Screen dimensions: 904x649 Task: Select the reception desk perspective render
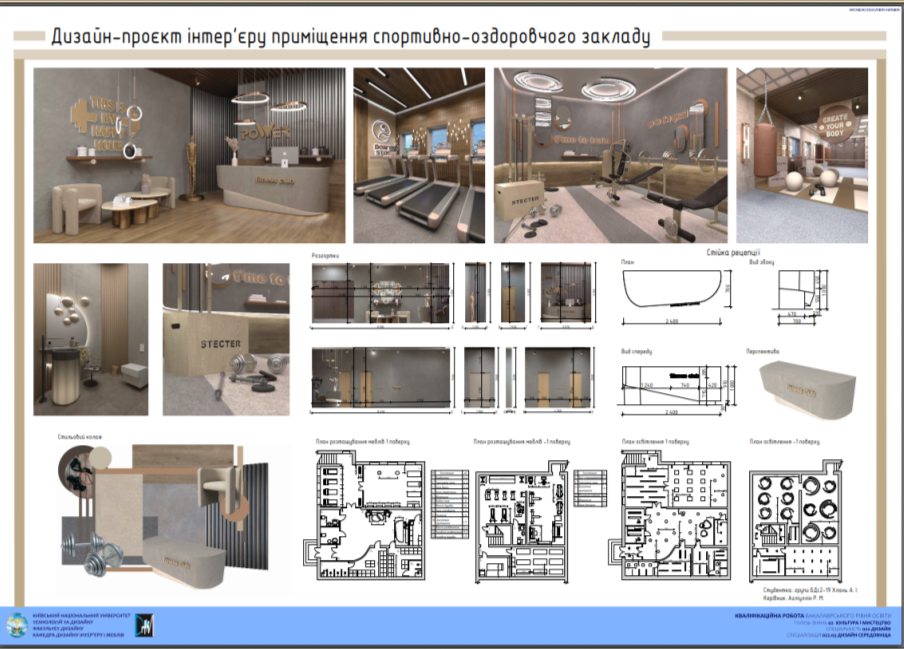point(807,389)
